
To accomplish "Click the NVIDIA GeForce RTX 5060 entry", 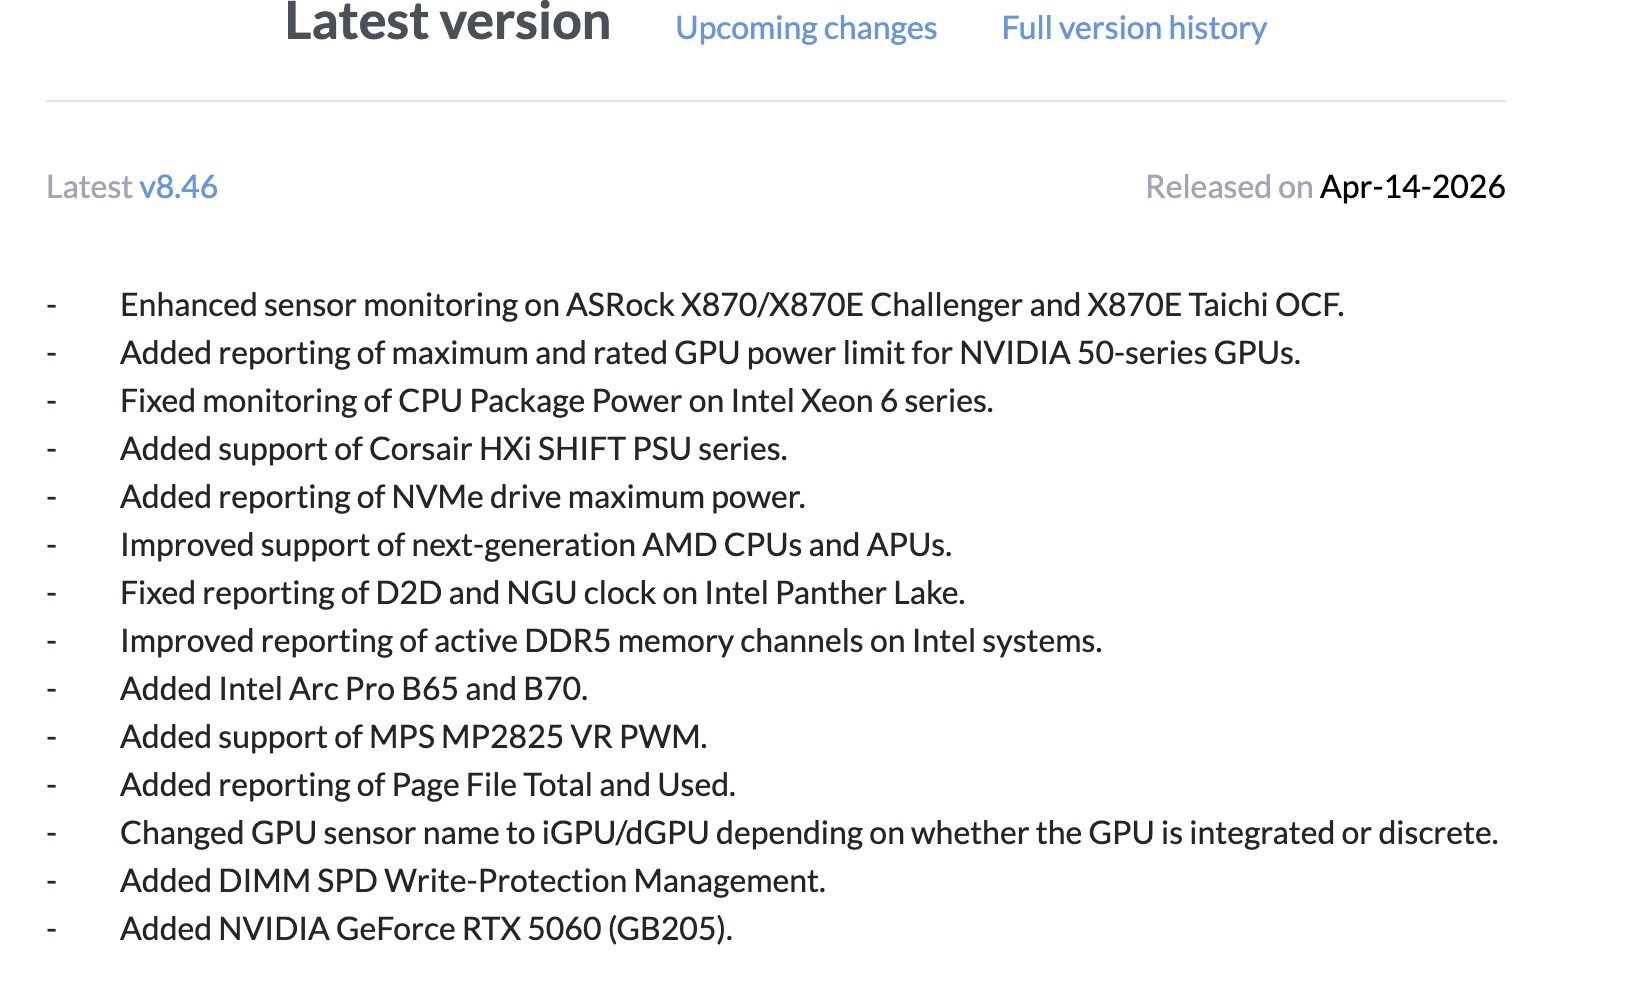I will coord(426,929).
